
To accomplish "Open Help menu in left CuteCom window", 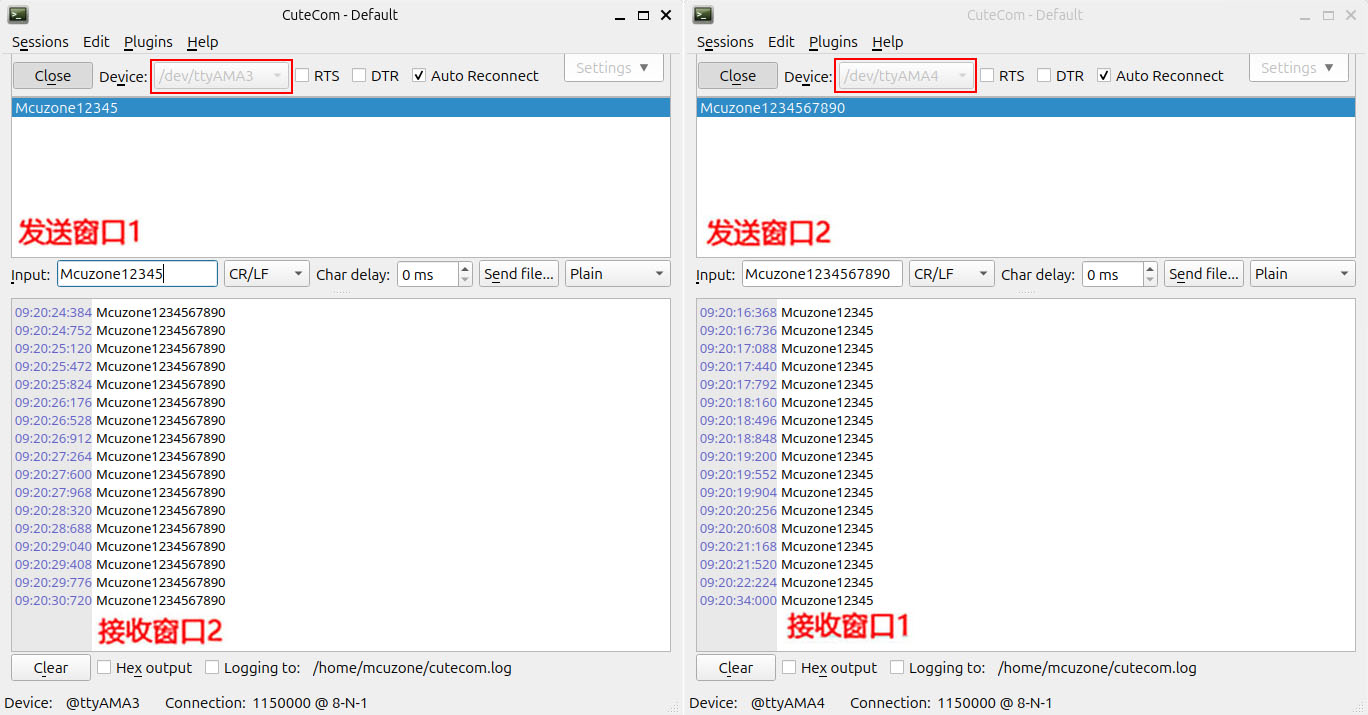I will pyautogui.click(x=203, y=42).
